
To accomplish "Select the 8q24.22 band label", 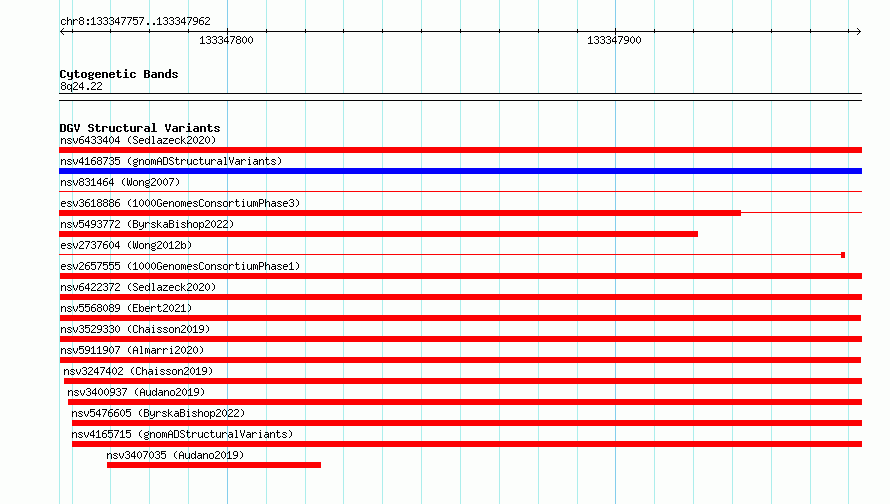I will pyautogui.click(x=81, y=86).
